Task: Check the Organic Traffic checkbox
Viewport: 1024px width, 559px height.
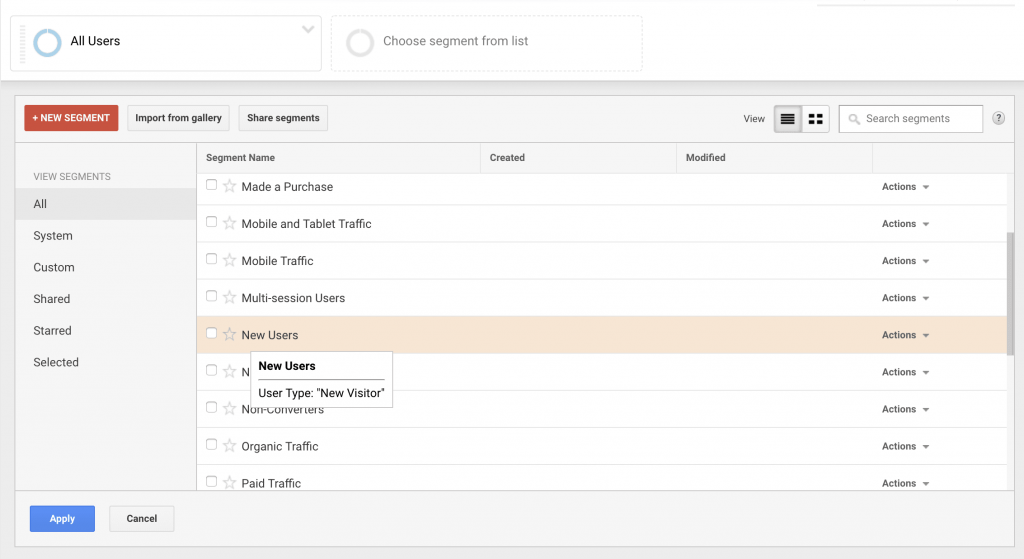Action: 212,445
